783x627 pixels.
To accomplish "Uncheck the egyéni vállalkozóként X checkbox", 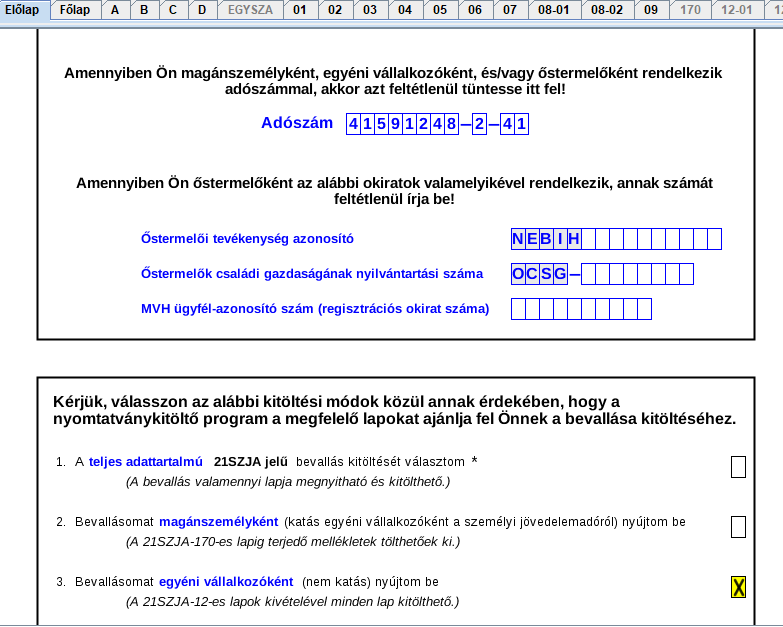I will click(738, 587).
